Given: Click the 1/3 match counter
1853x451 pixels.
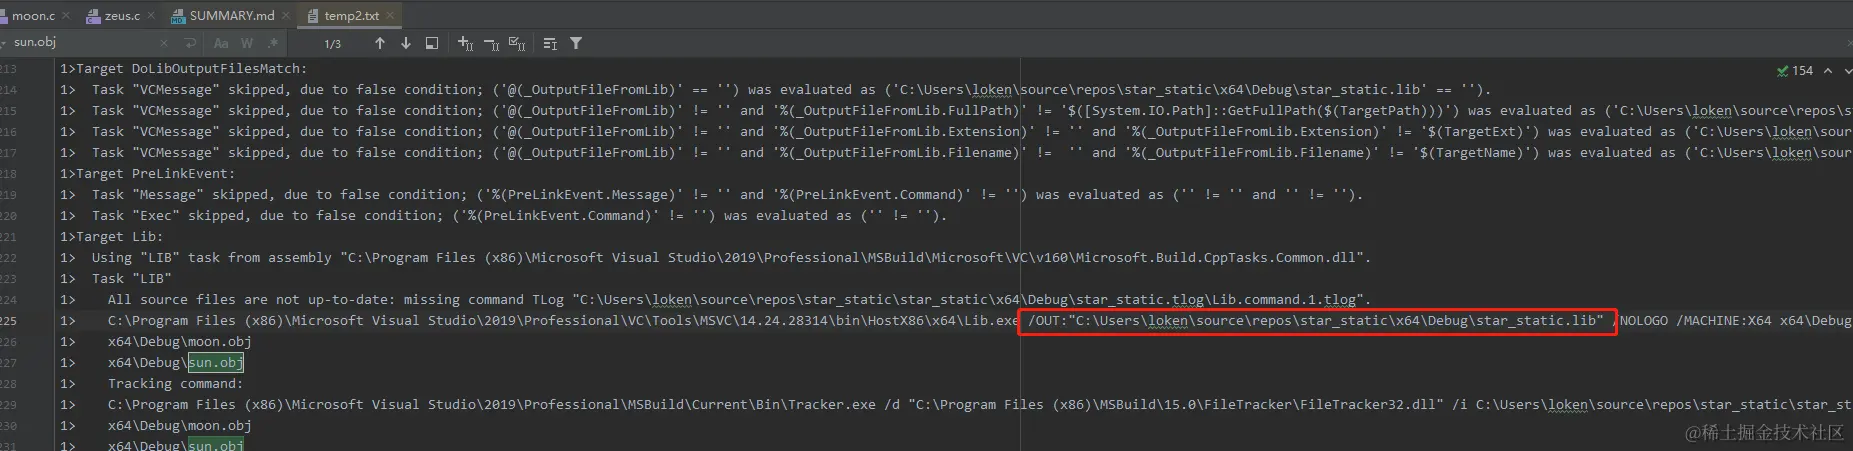Looking at the screenshot, I should pos(333,44).
